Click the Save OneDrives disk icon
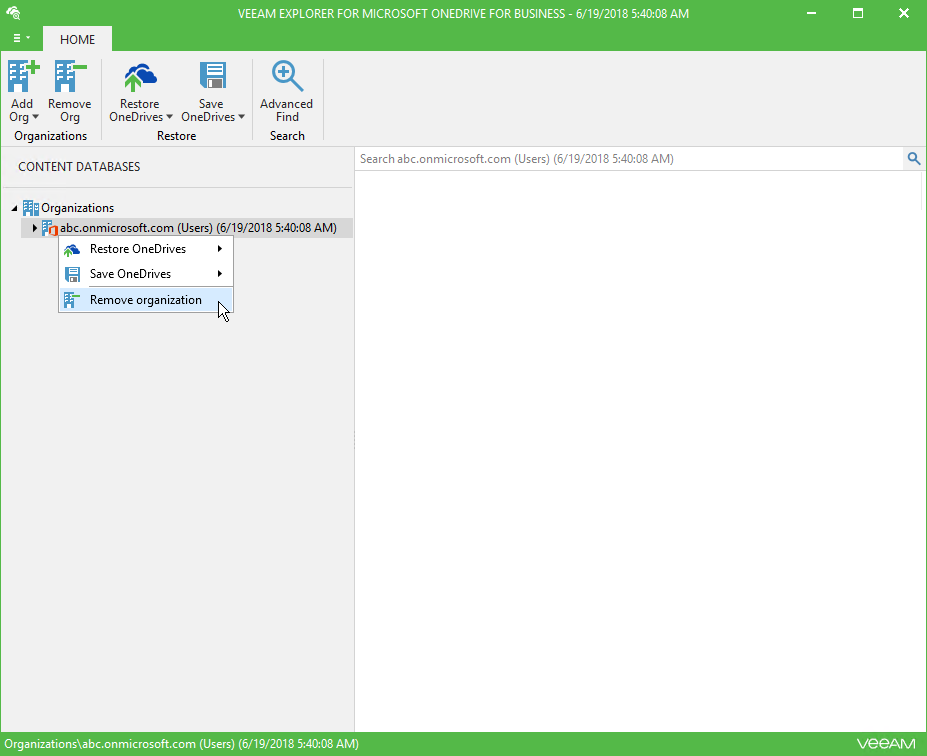This screenshot has height=756, width=927. [213, 76]
